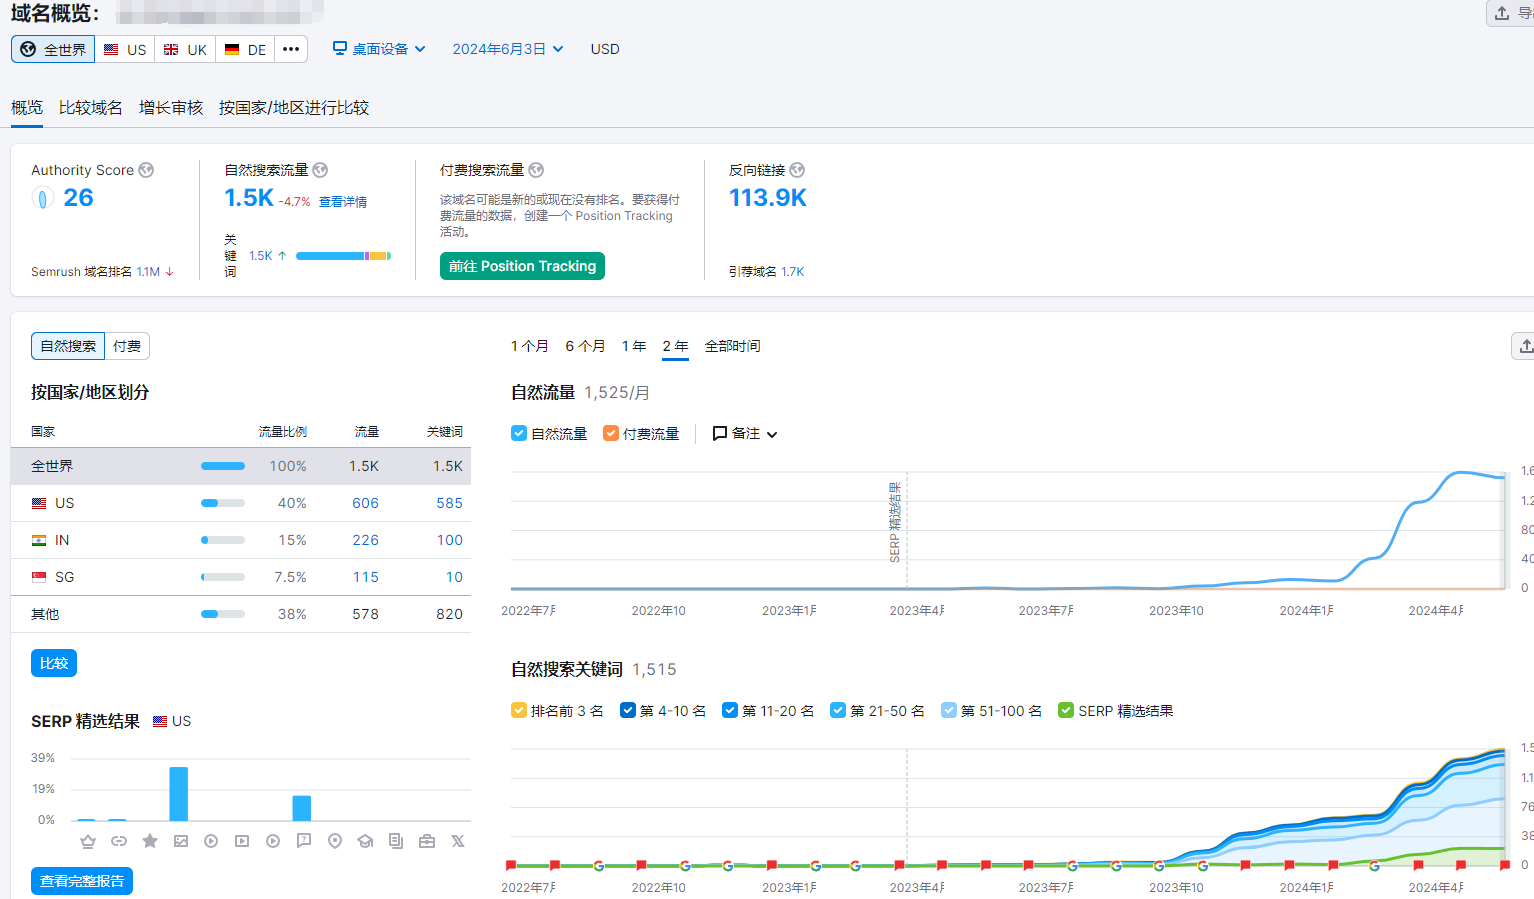The height and width of the screenshot is (899, 1534).
Task: Open the 2024年6月3日 date dropdown
Action: click(x=507, y=49)
